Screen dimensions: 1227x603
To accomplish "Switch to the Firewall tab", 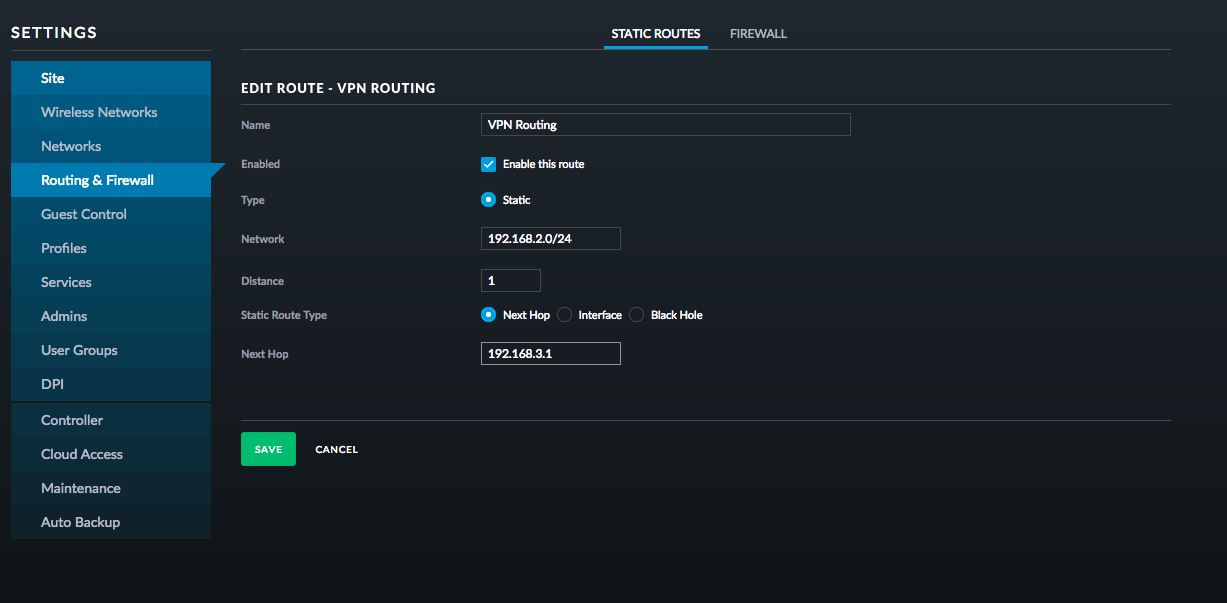I will 758,34.
